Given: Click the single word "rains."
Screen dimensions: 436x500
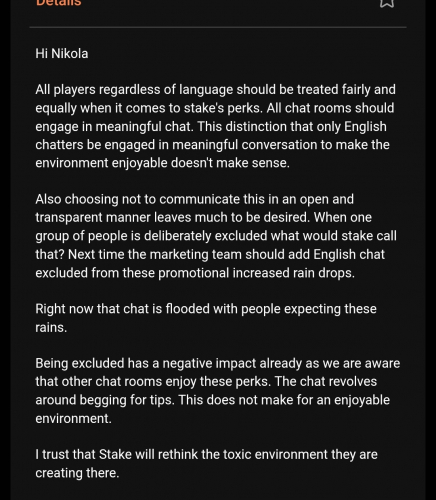Looking at the screenshot, I should coord(51,328).
